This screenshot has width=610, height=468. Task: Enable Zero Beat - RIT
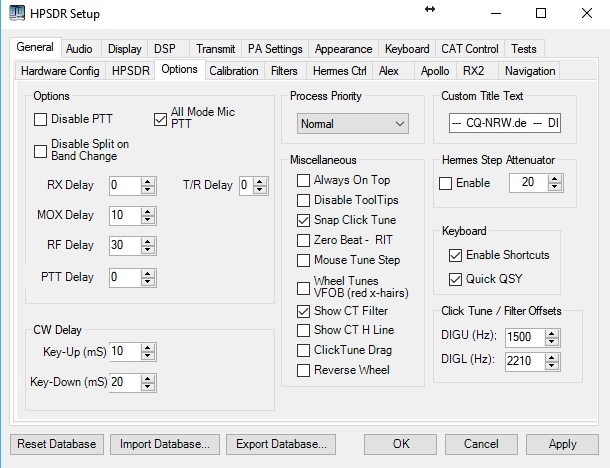click(303, 240)
